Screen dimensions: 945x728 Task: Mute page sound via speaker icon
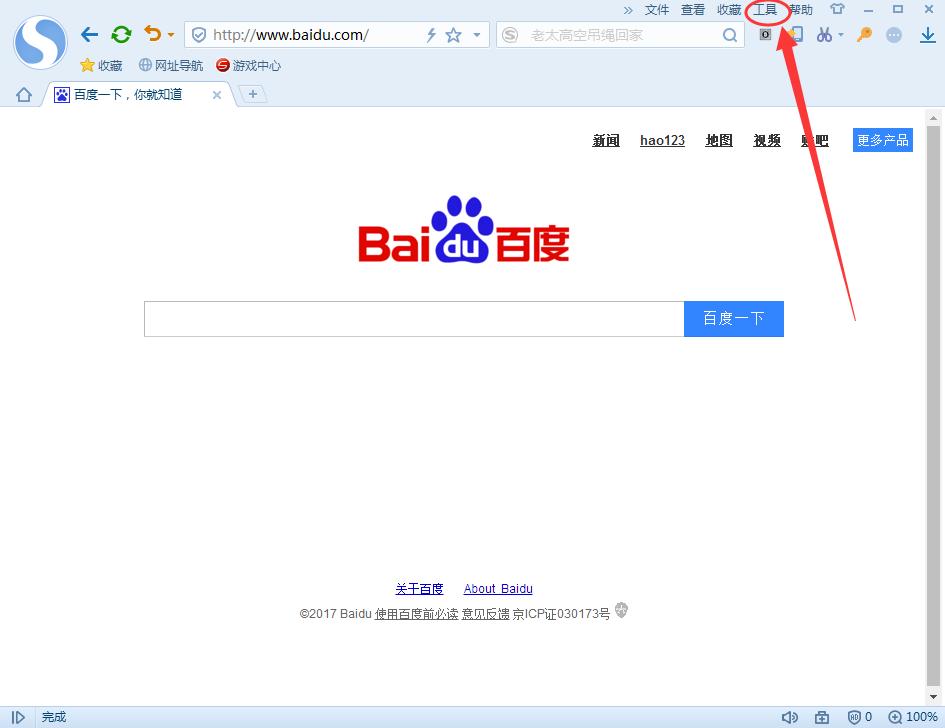790,717
